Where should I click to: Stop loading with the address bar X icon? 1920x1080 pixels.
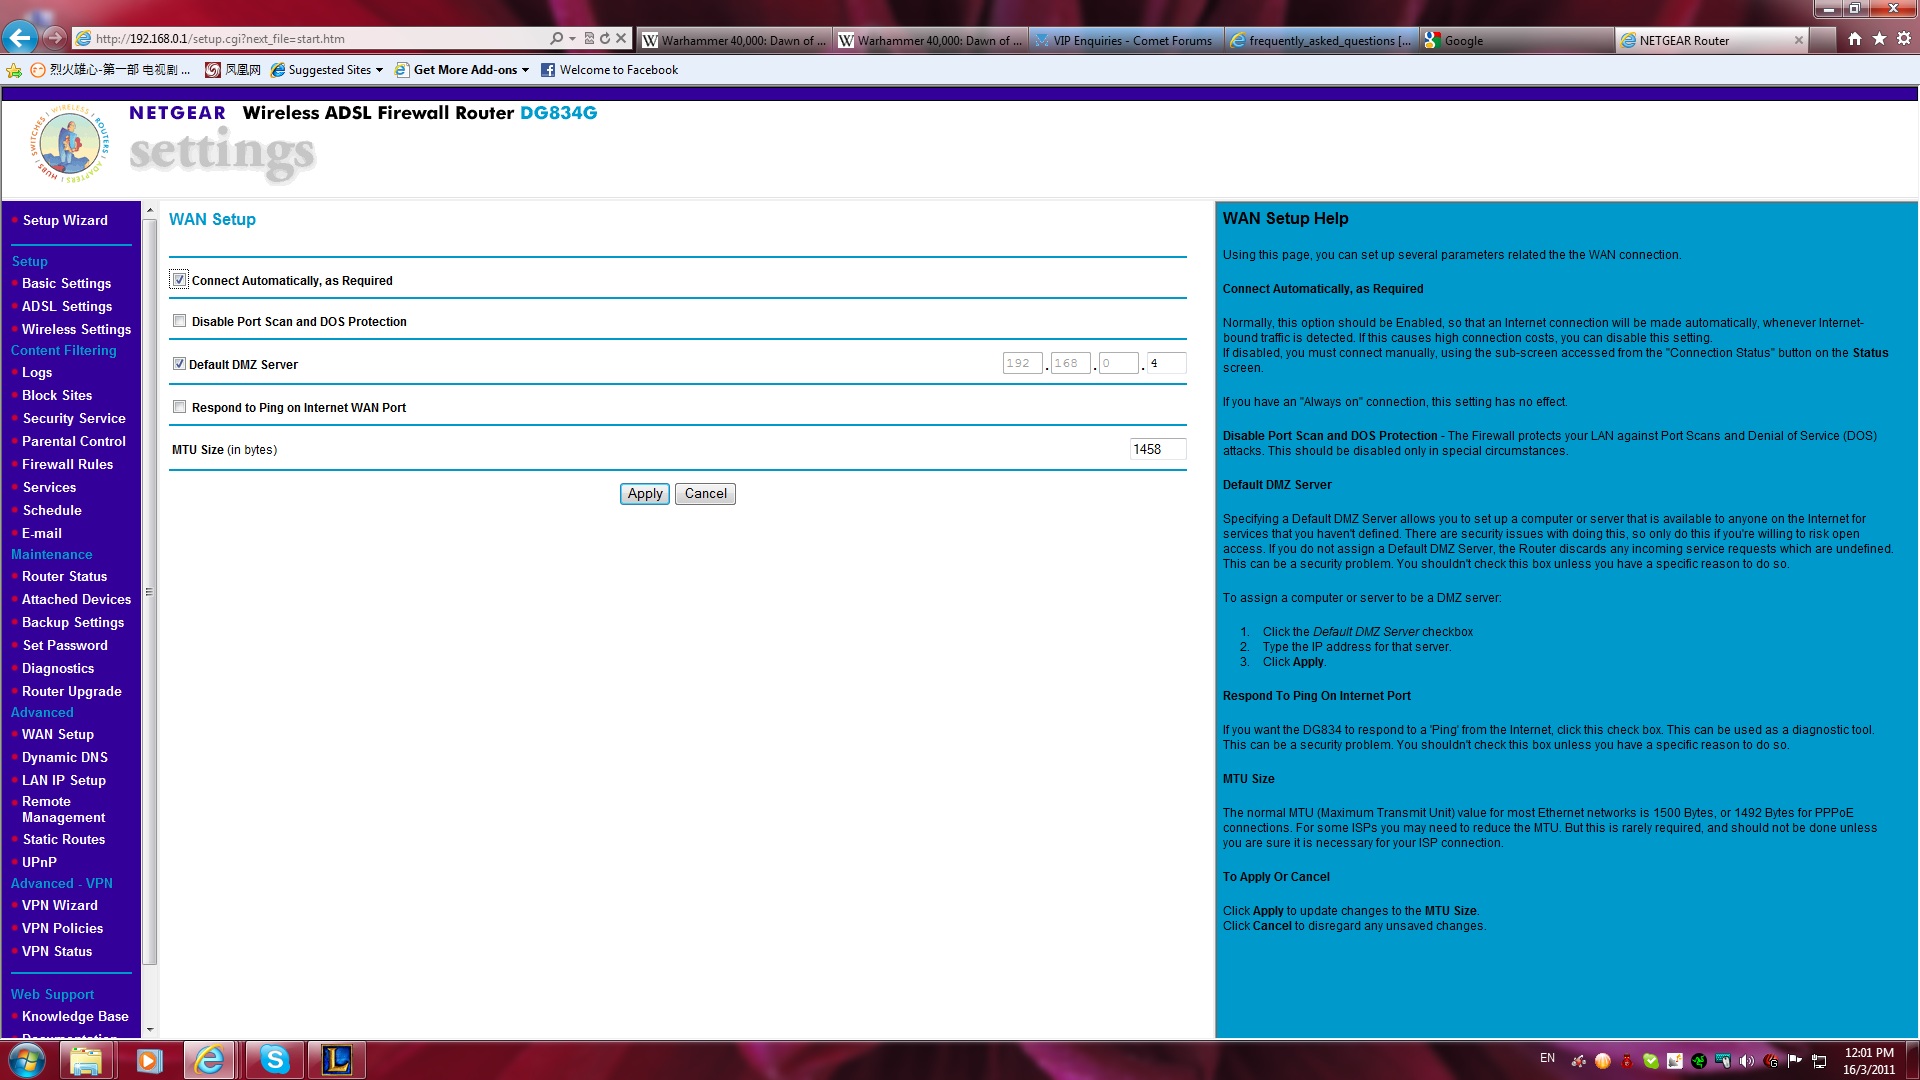click(621, 39)
